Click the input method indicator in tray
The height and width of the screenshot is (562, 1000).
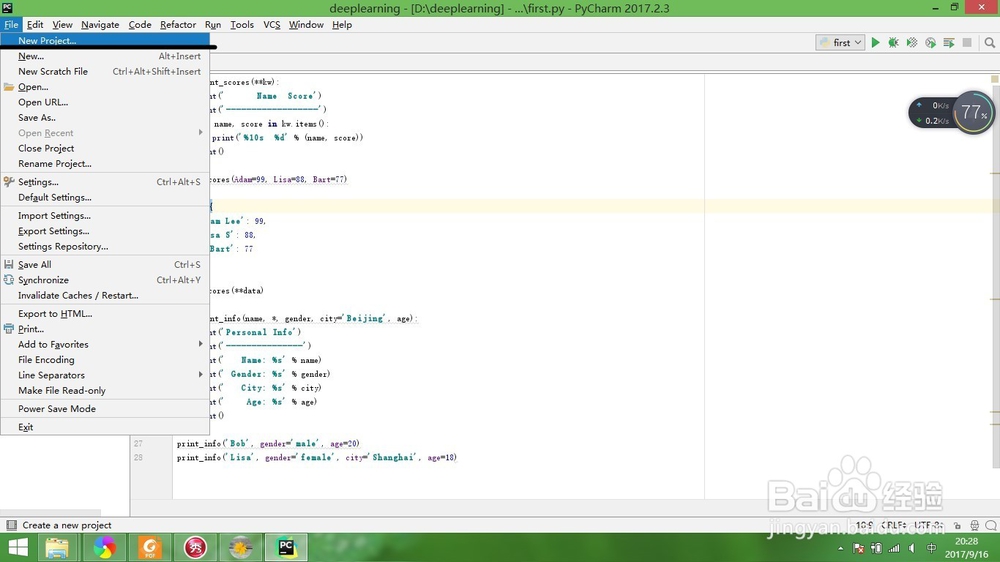coord(932,548)
